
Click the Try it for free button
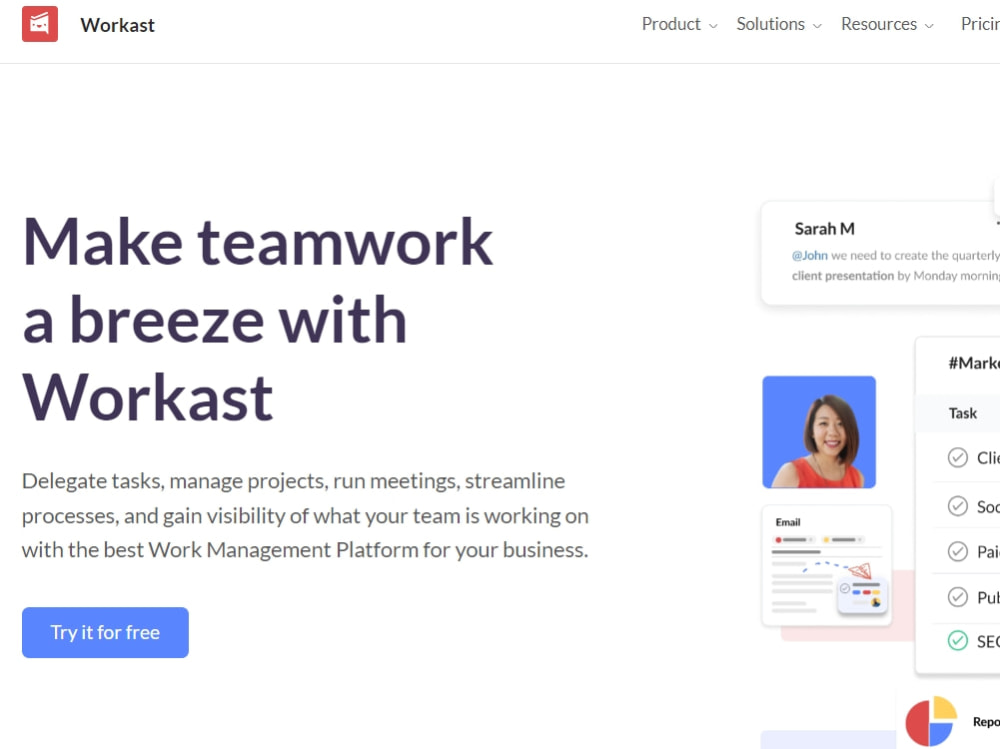(x=105, y=632)
